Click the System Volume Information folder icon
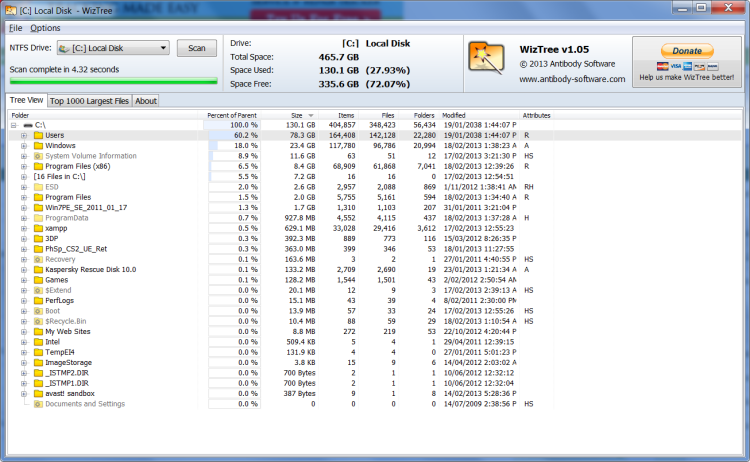This screenshot has width=750, height=462. click(x=39, y=156)
